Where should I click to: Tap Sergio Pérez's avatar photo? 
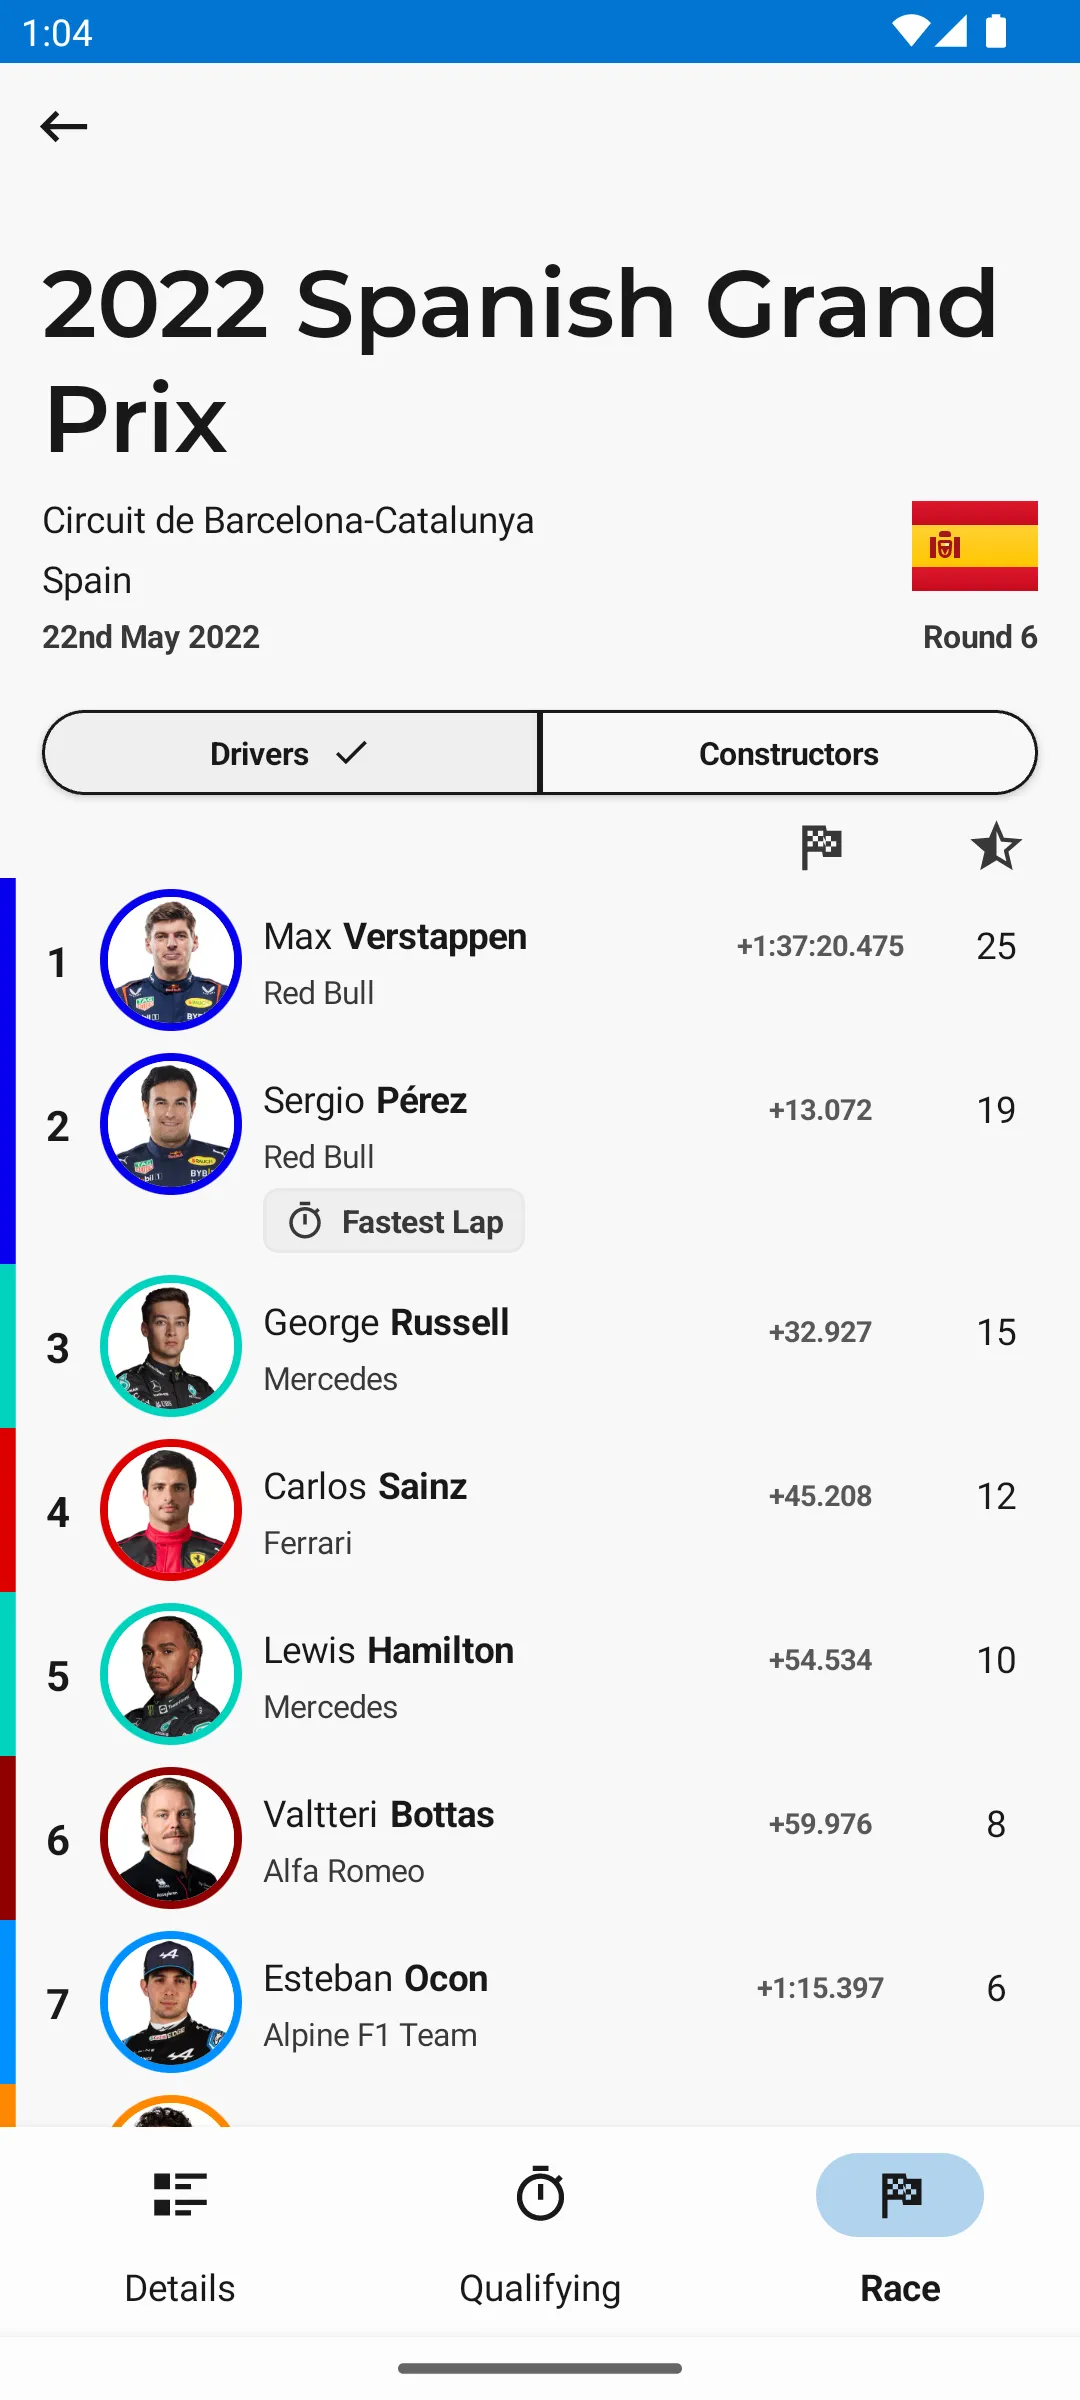tap(171, 1124)
